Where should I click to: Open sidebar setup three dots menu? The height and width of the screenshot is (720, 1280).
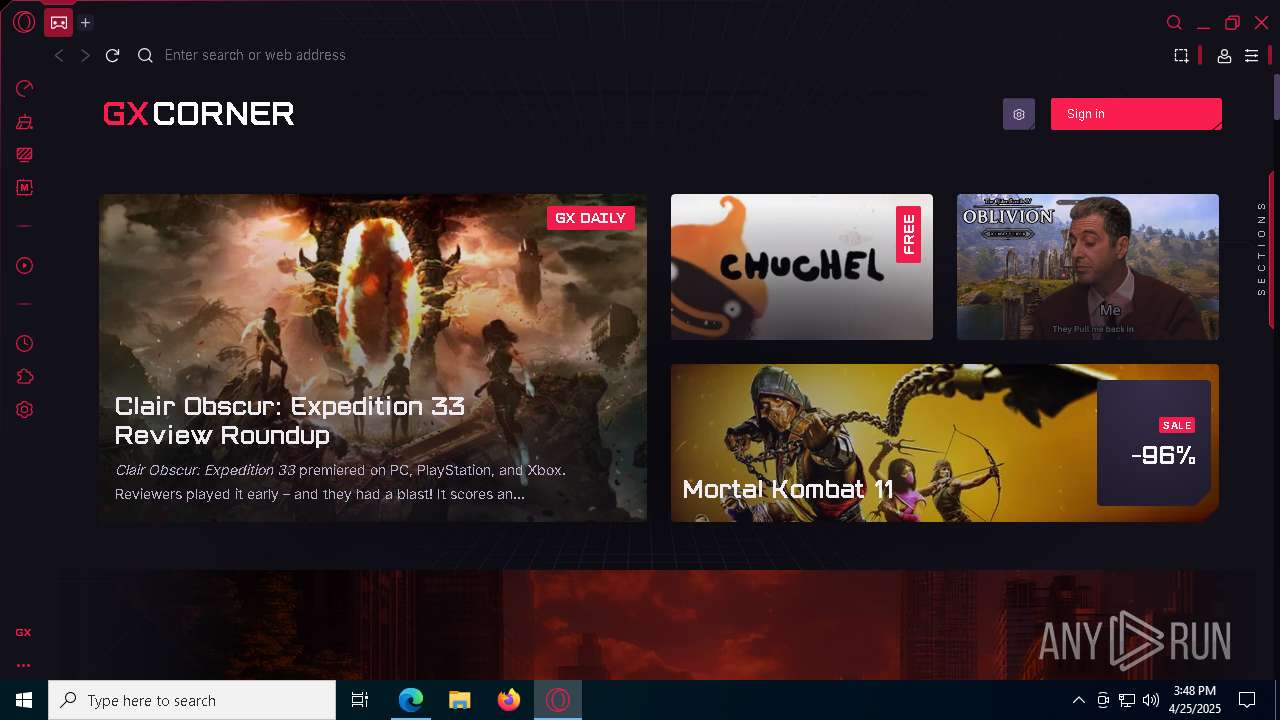[23, 665]
